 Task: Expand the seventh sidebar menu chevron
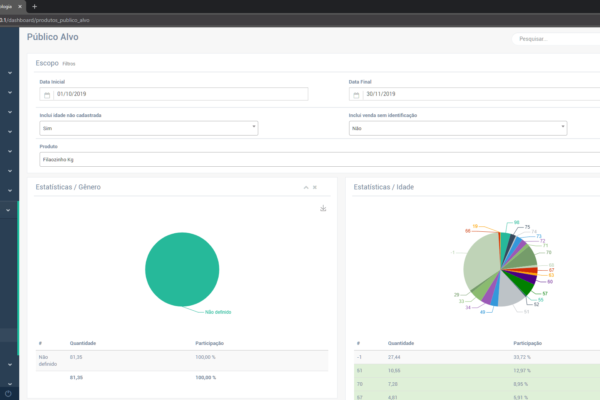(10, 191)
